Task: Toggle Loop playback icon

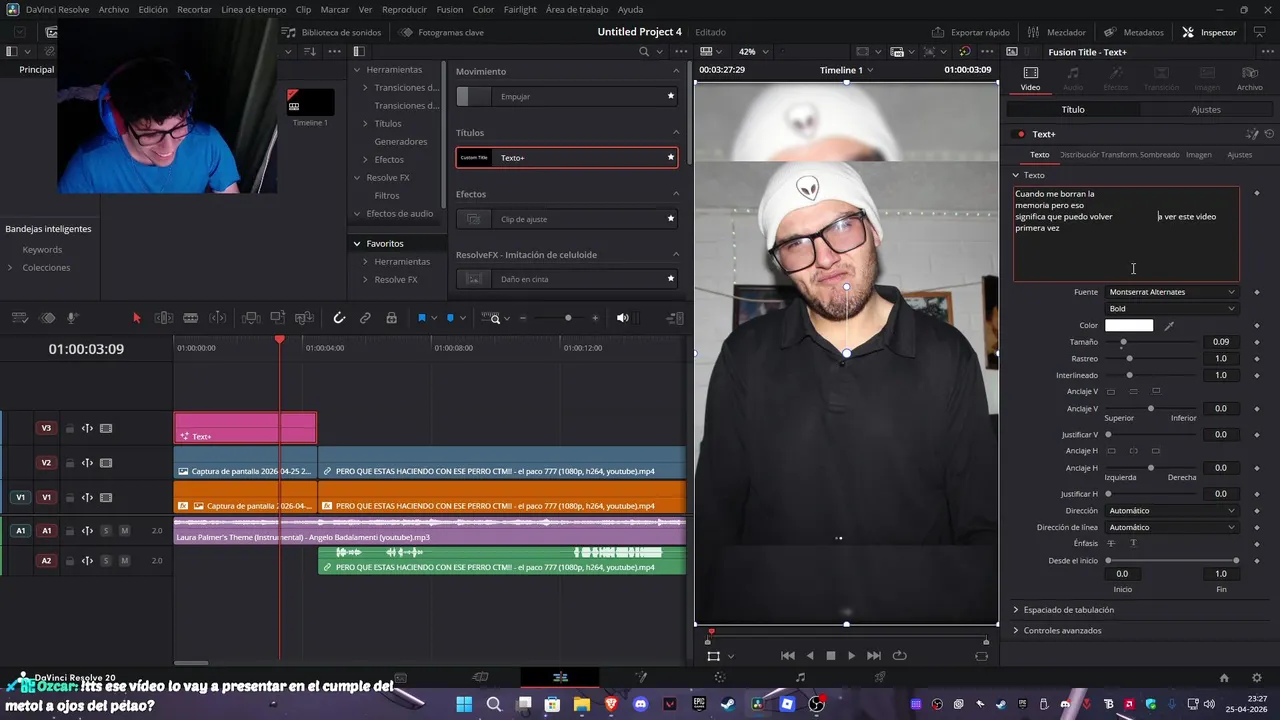Action: click(899, 656)
